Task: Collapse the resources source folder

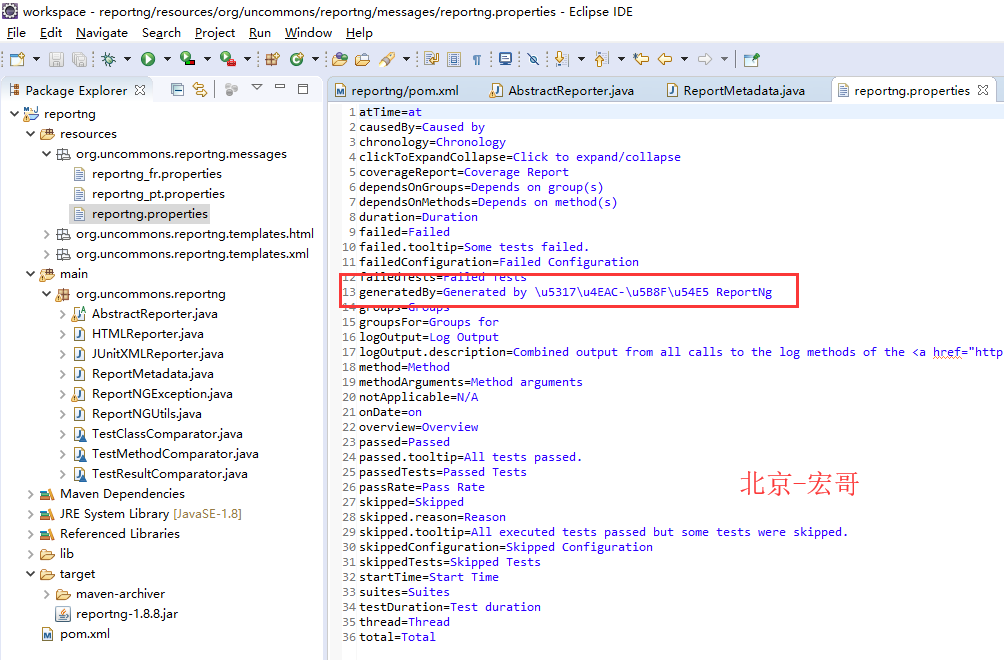Action: tap(31, 134)
